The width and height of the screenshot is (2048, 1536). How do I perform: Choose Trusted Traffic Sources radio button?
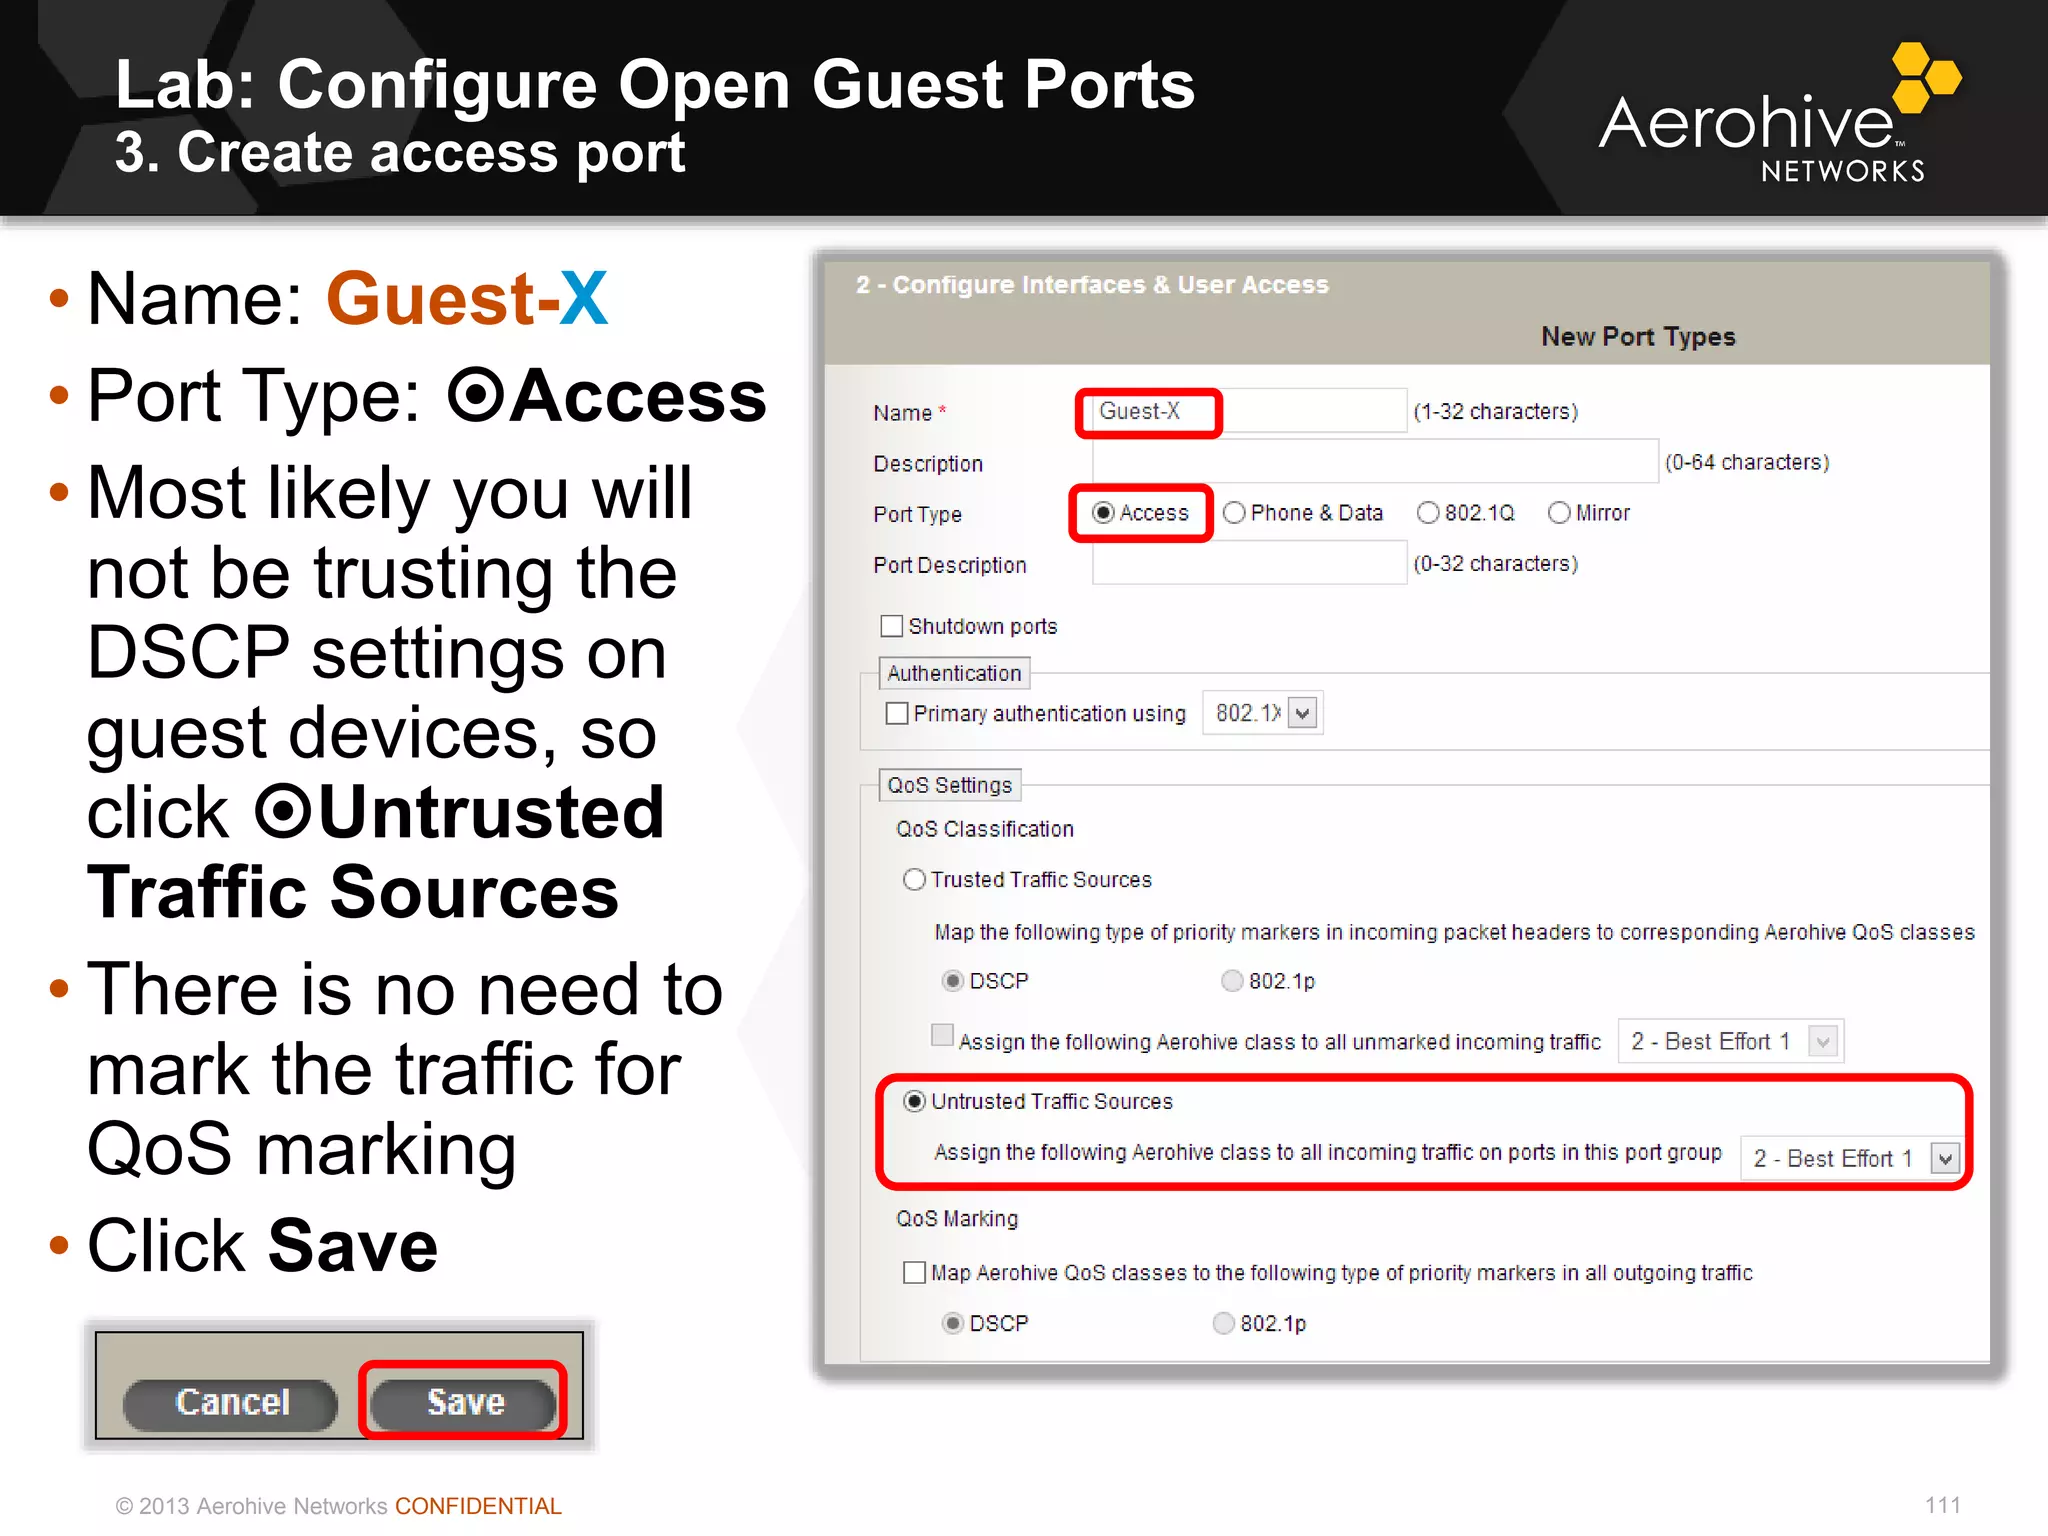click(914, 880)
